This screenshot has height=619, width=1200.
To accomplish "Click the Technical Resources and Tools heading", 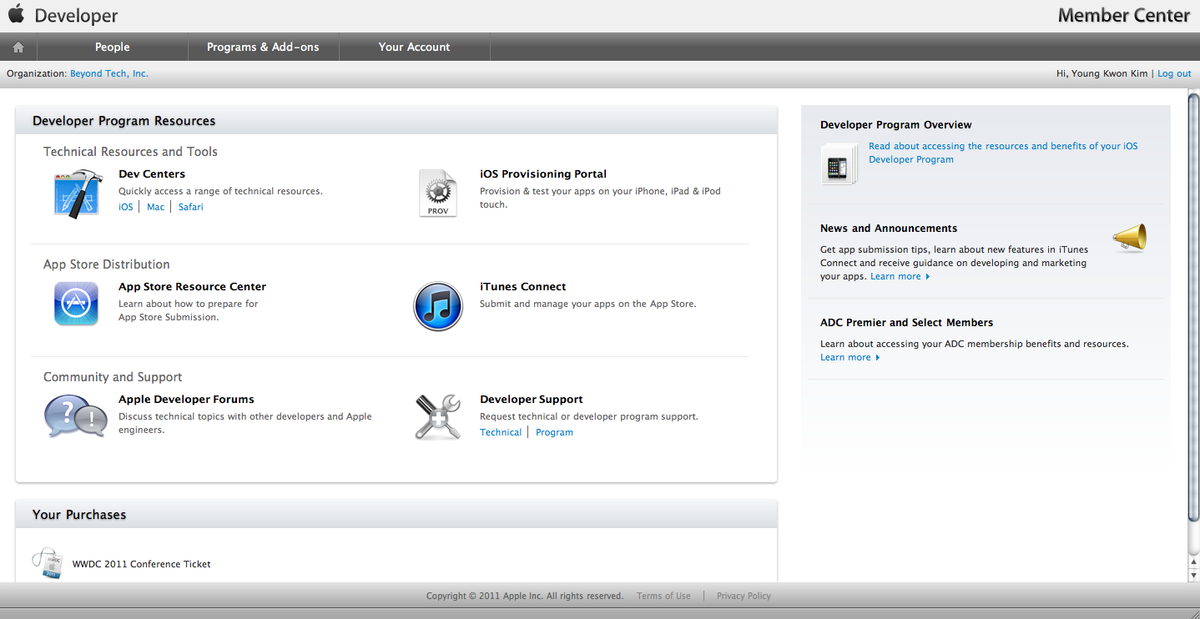I will [130, 152].
